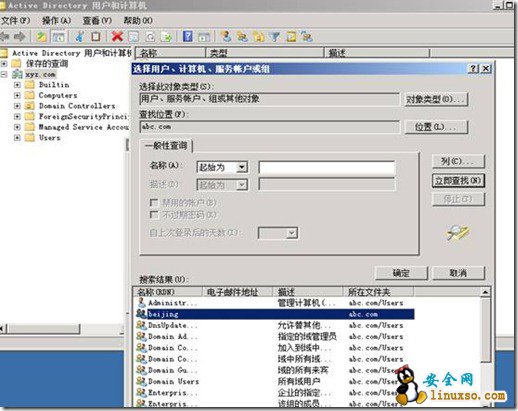
Task: Toggle the action pane toolbar icon
Action: click(204, 37)
